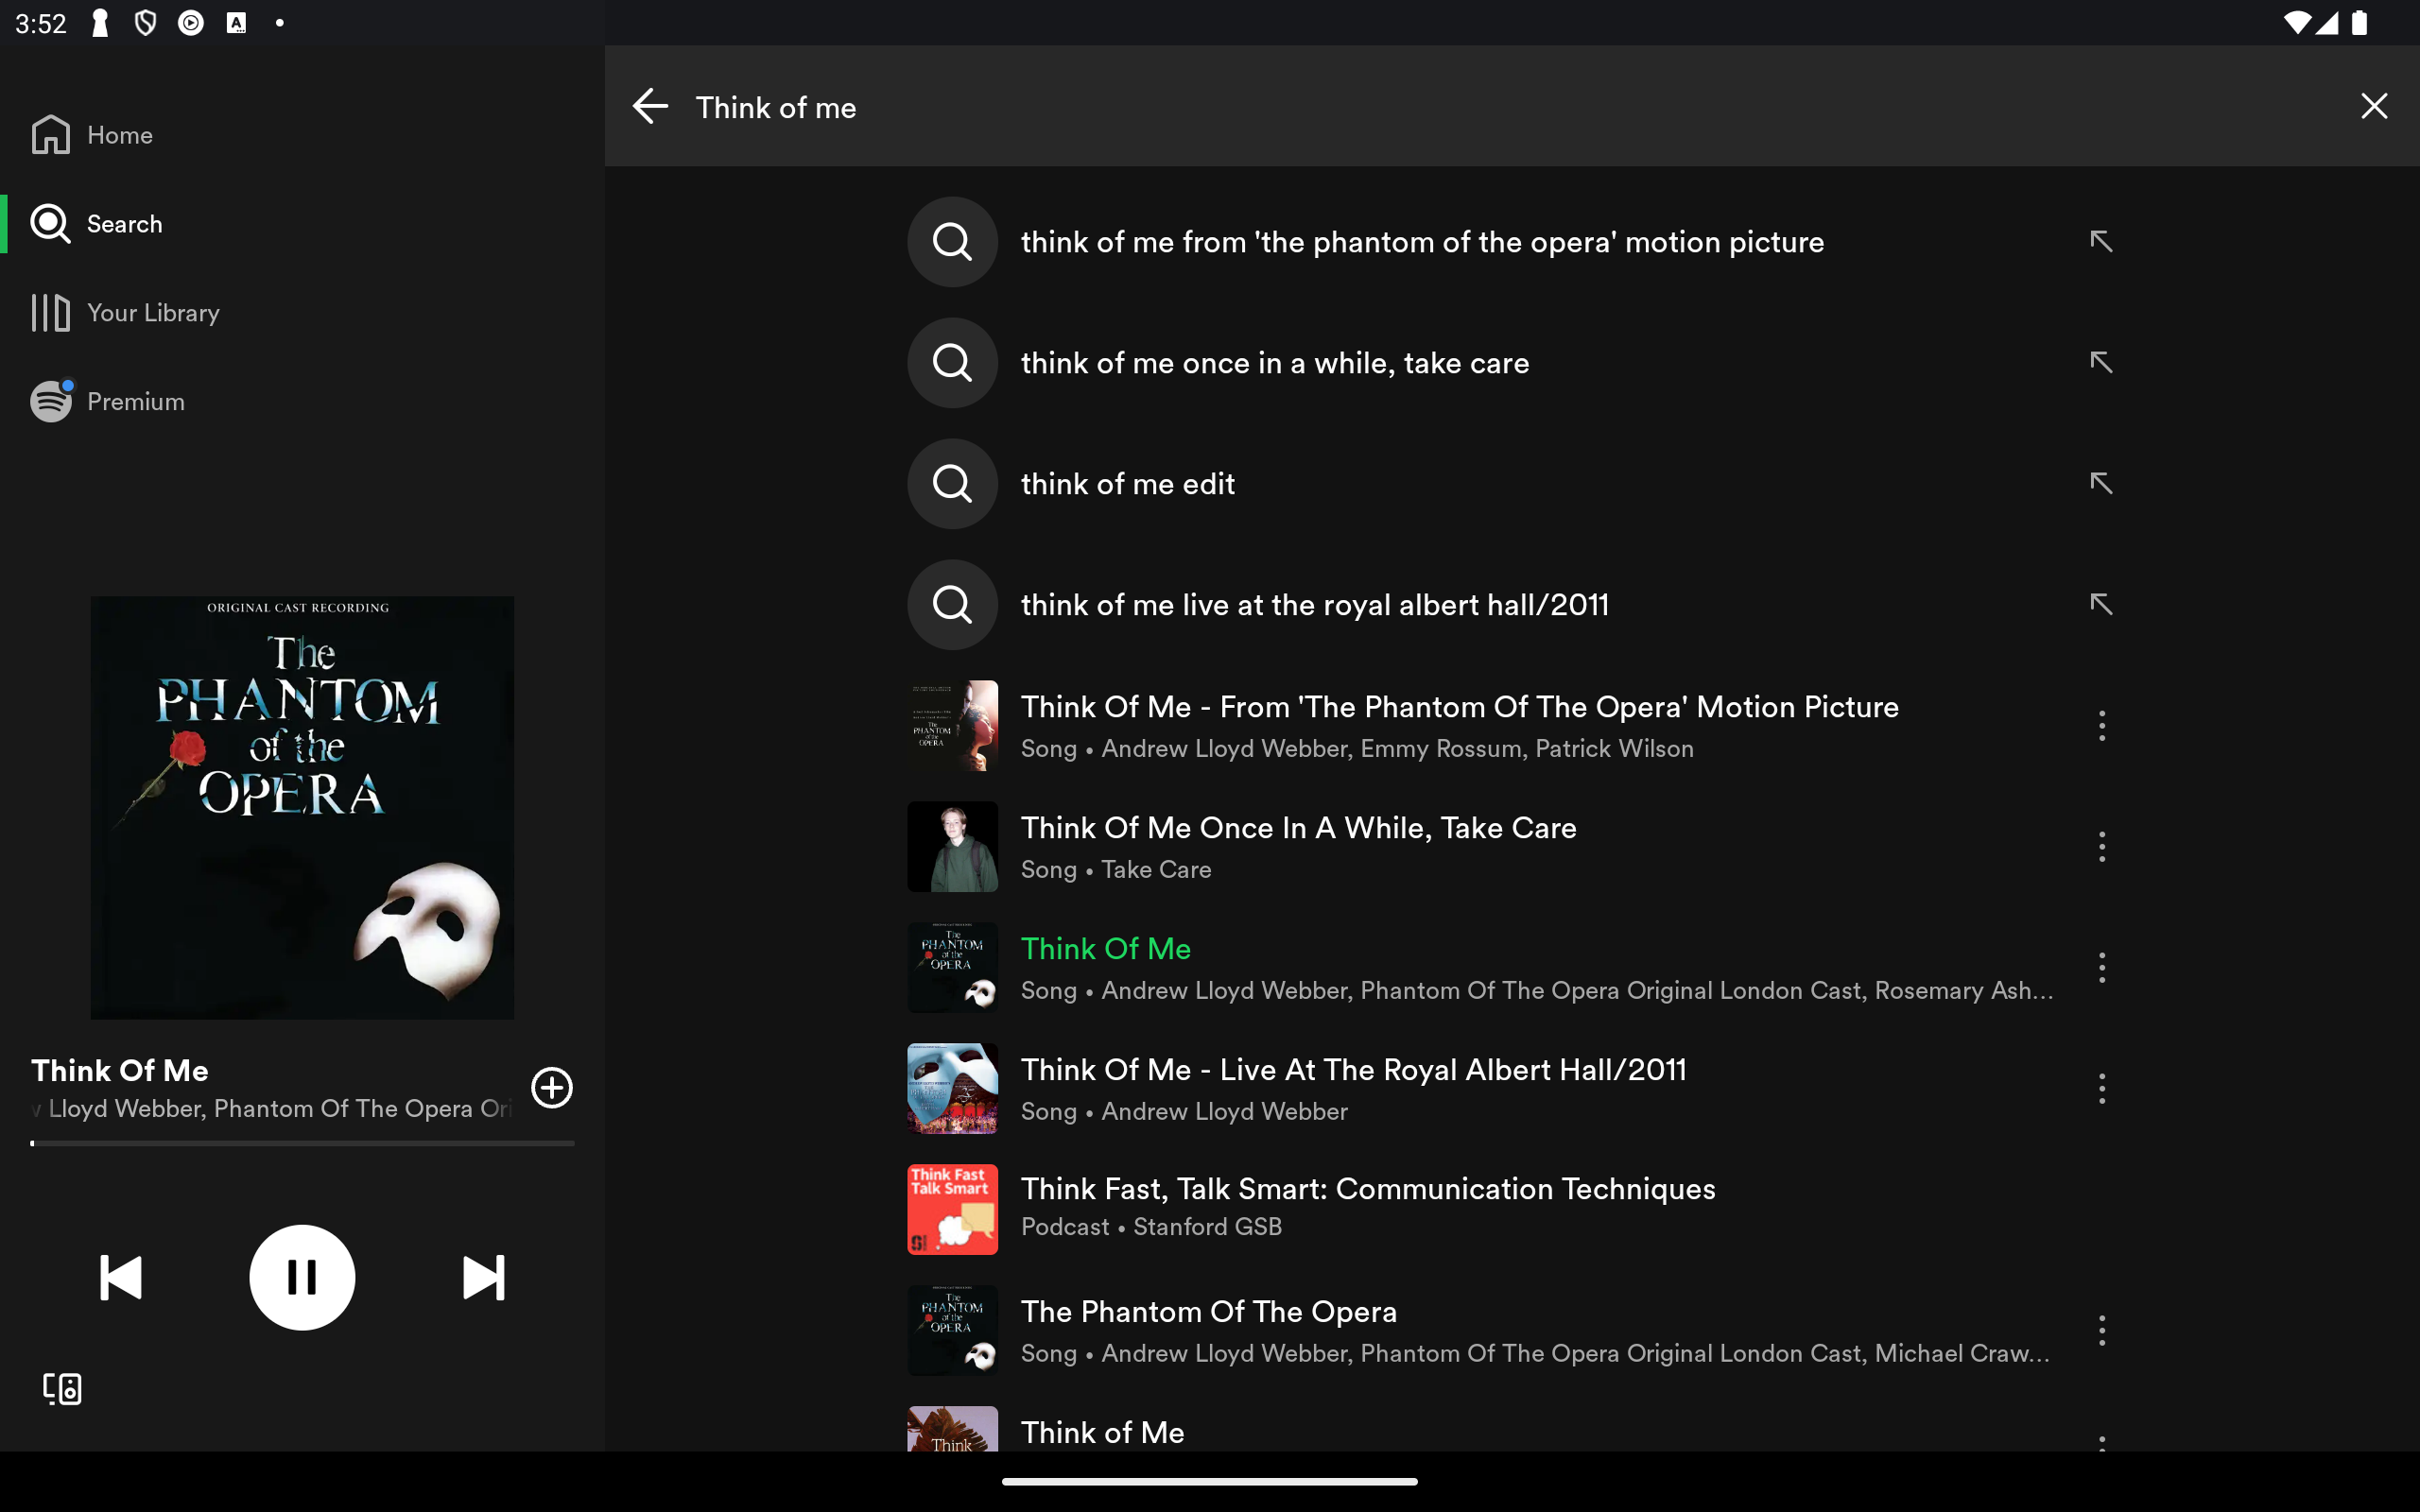Tap the search icon beside 'think of me edit'
This screenshot has height=1512, width=2420.
pos(952,484)
